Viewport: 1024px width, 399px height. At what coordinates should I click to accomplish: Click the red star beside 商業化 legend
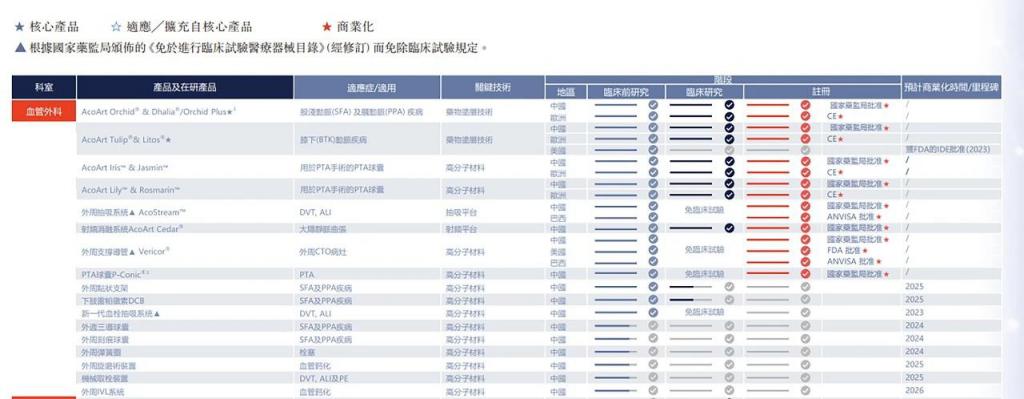coord(327,27)
